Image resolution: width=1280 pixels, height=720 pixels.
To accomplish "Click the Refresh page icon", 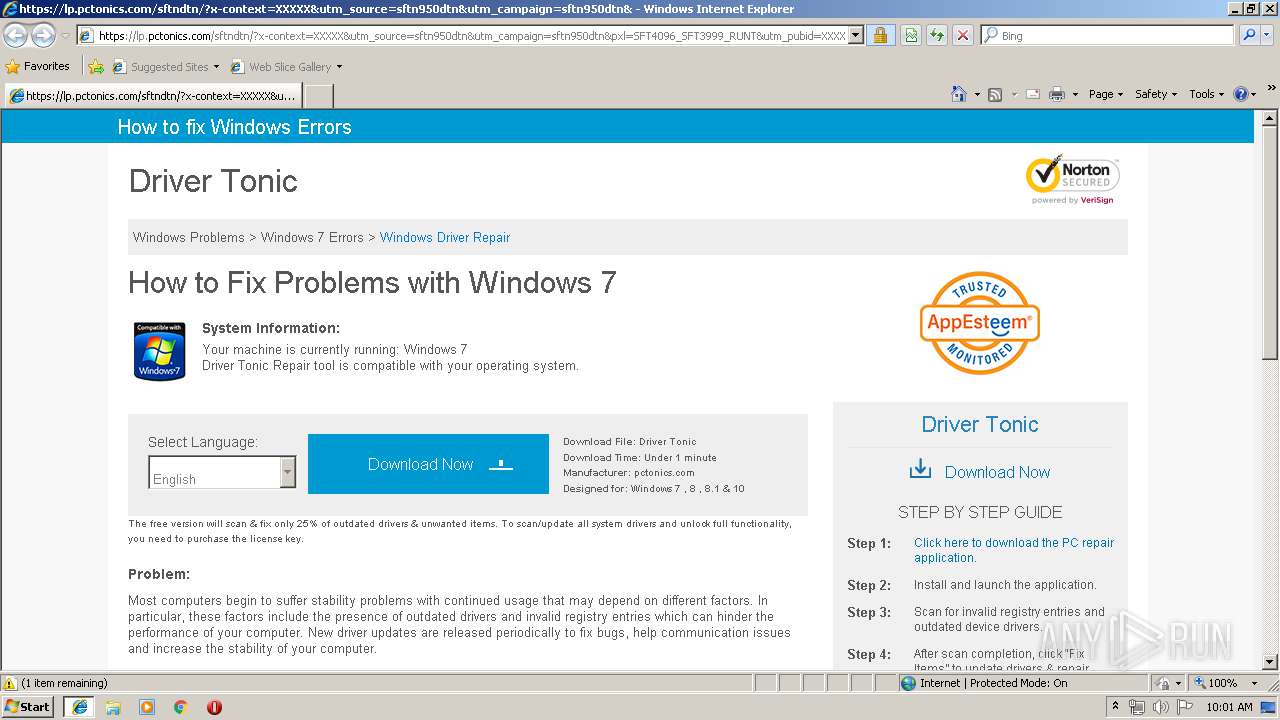I will (x=937, y=35).
